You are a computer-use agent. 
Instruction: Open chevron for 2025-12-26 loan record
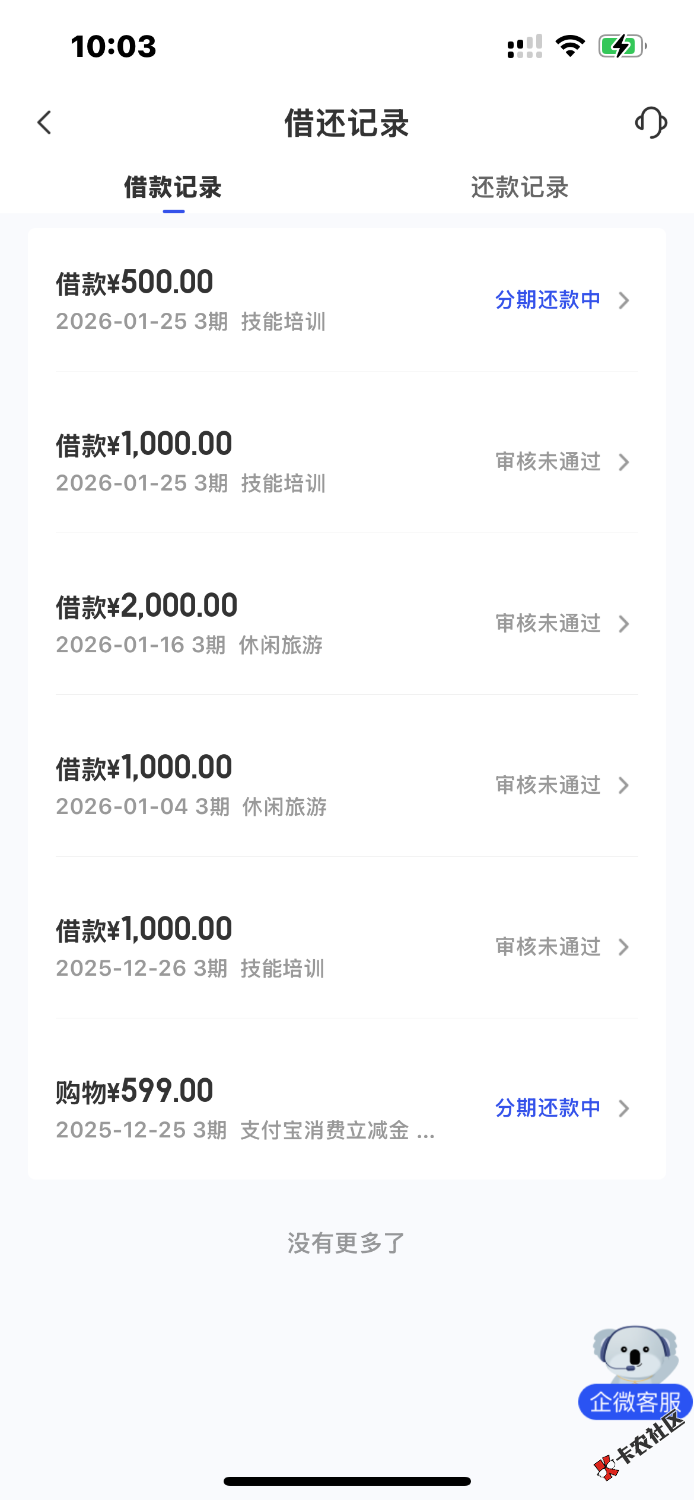[x=624, y=947]
